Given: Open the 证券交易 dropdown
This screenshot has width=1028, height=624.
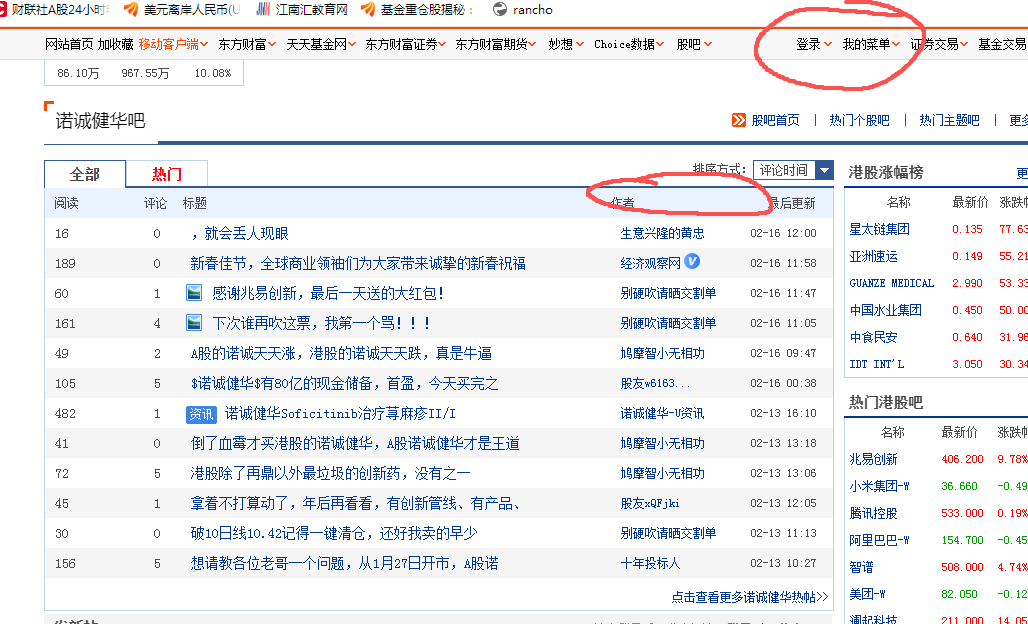Looking at the screenshot, I should pos(939,45).
